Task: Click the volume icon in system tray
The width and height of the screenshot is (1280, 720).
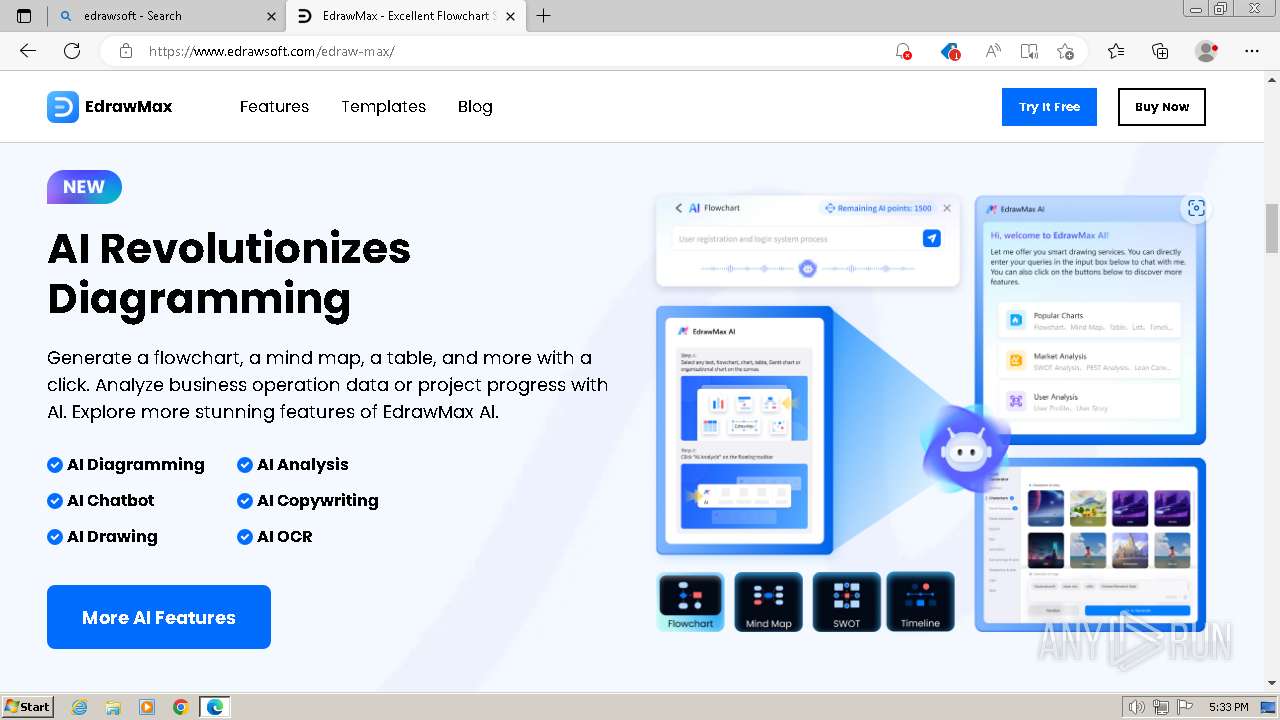Action: click(x=1137, y=707)
